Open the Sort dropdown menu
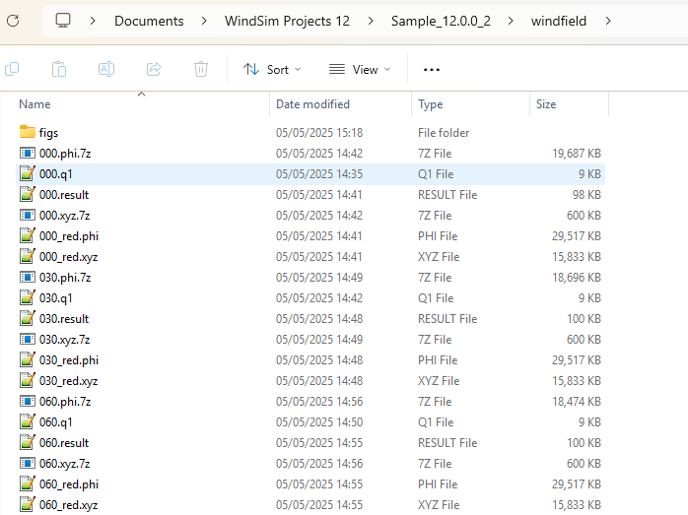The height and width of the screenshot is (515, 688). pyautogui.click(x=272, y=69)
